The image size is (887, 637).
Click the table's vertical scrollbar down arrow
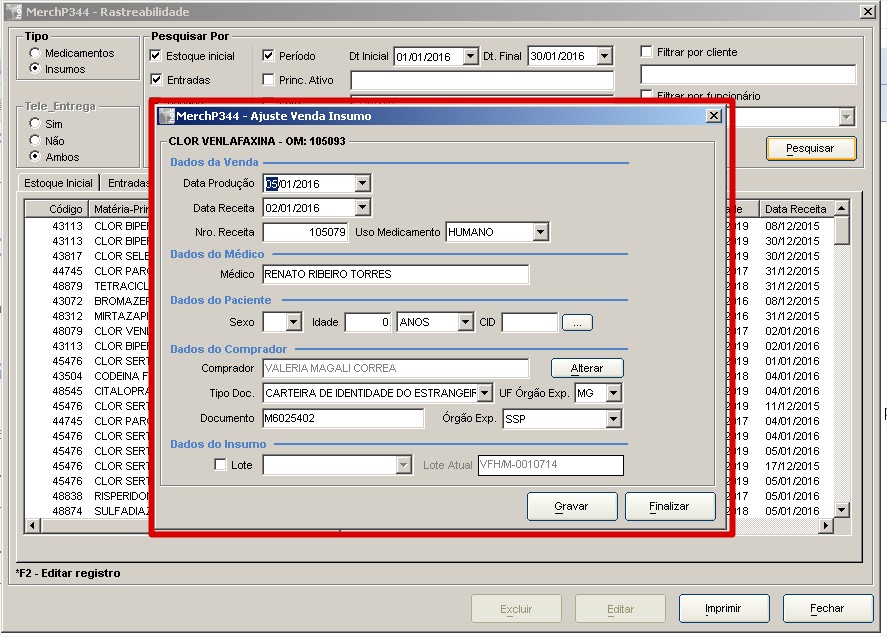[x=842, y=510]
